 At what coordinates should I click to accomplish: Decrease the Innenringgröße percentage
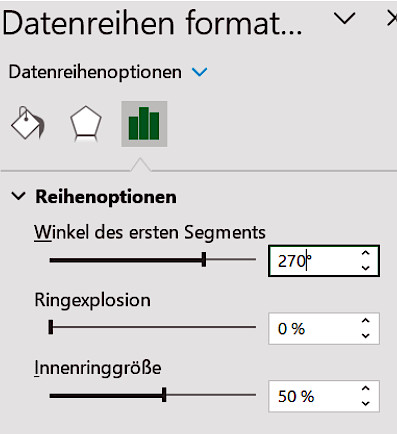pyautogui.click(x=366, y=403)
